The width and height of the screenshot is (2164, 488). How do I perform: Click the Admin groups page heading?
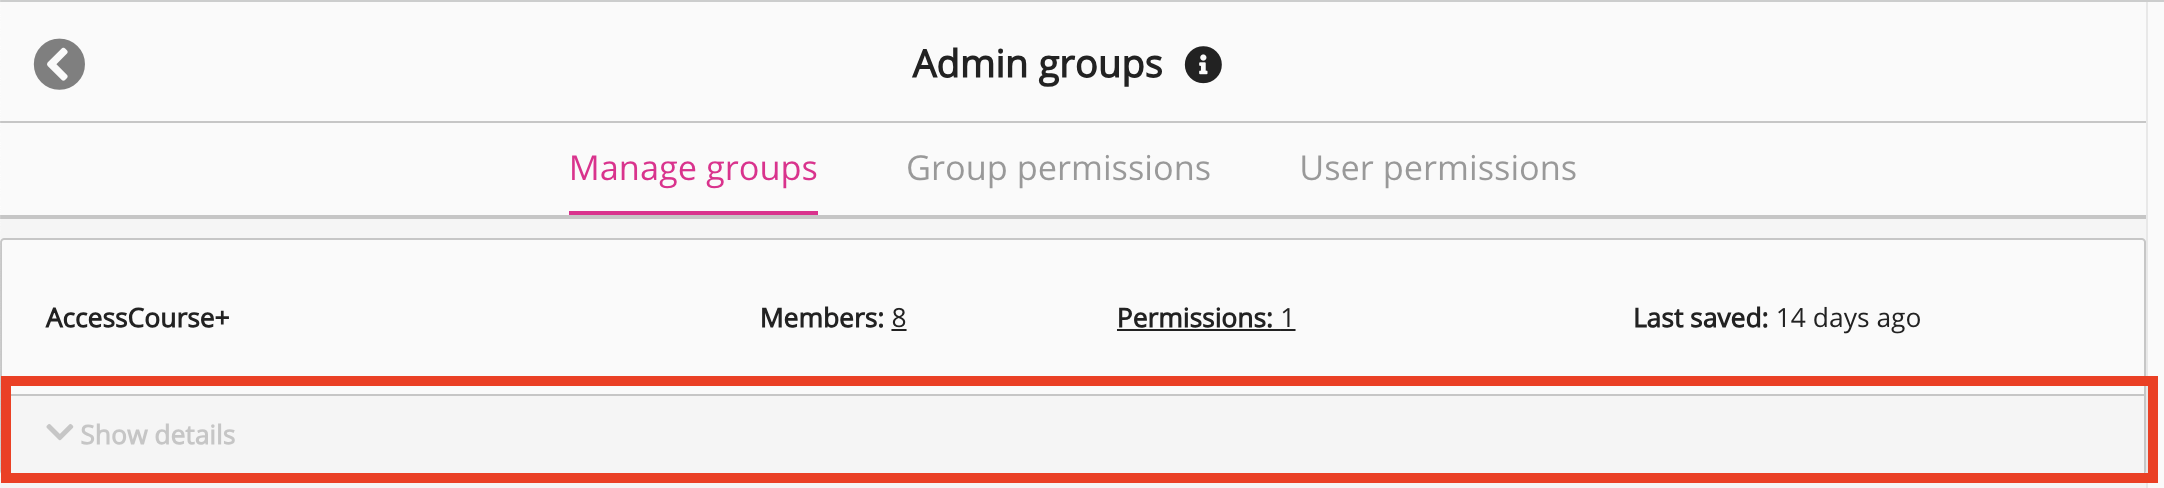click(x=1037, y=65)
